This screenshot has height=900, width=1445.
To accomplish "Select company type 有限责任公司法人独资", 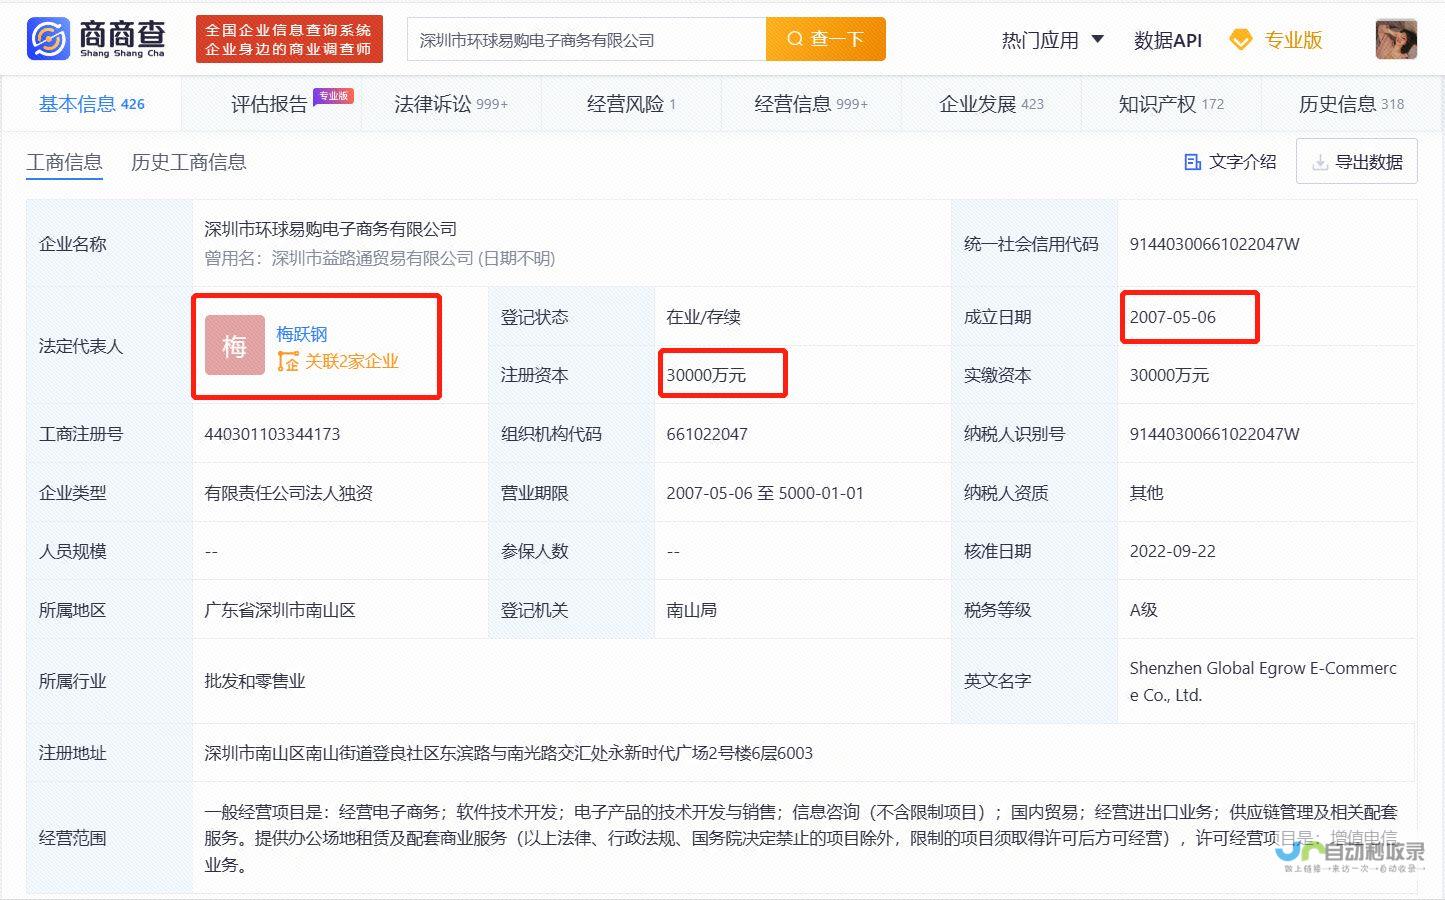I will pos(288,493).
